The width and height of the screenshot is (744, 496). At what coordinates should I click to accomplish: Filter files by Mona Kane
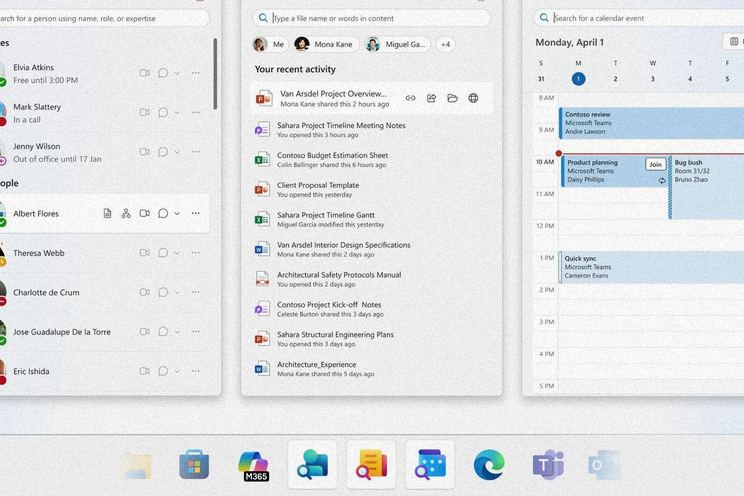point(325,45)
